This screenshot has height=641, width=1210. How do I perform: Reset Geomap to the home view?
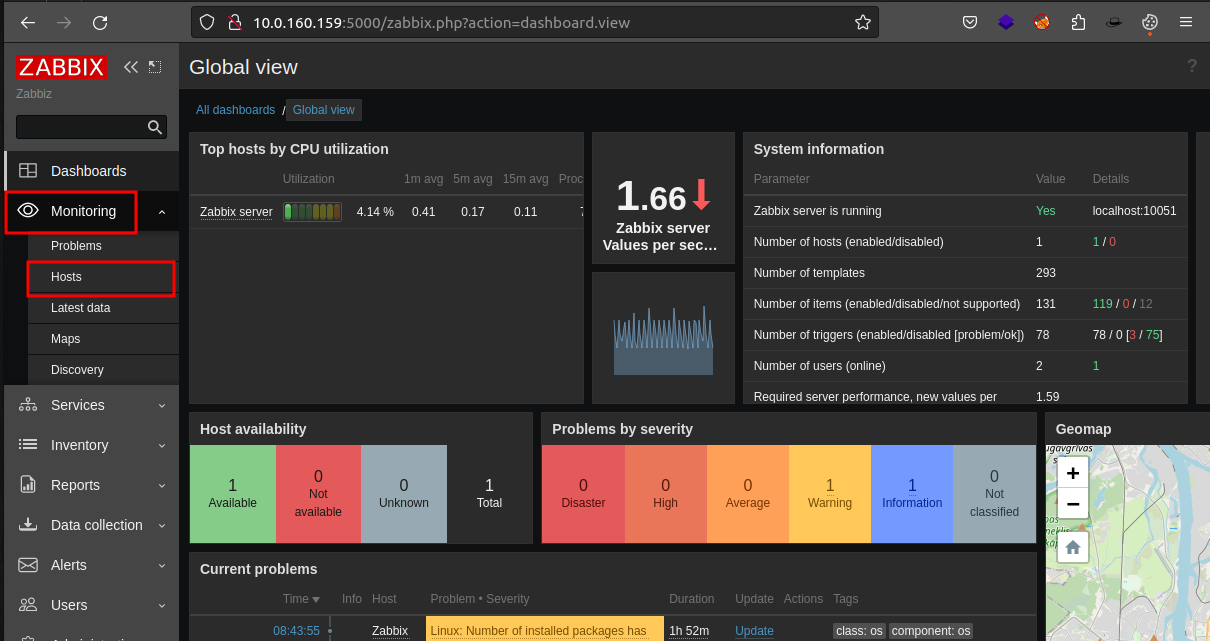tap(1073, 547)
